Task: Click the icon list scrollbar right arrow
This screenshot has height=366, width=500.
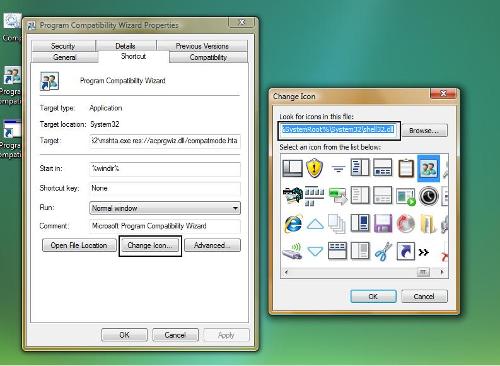Action: click(442, 272)
